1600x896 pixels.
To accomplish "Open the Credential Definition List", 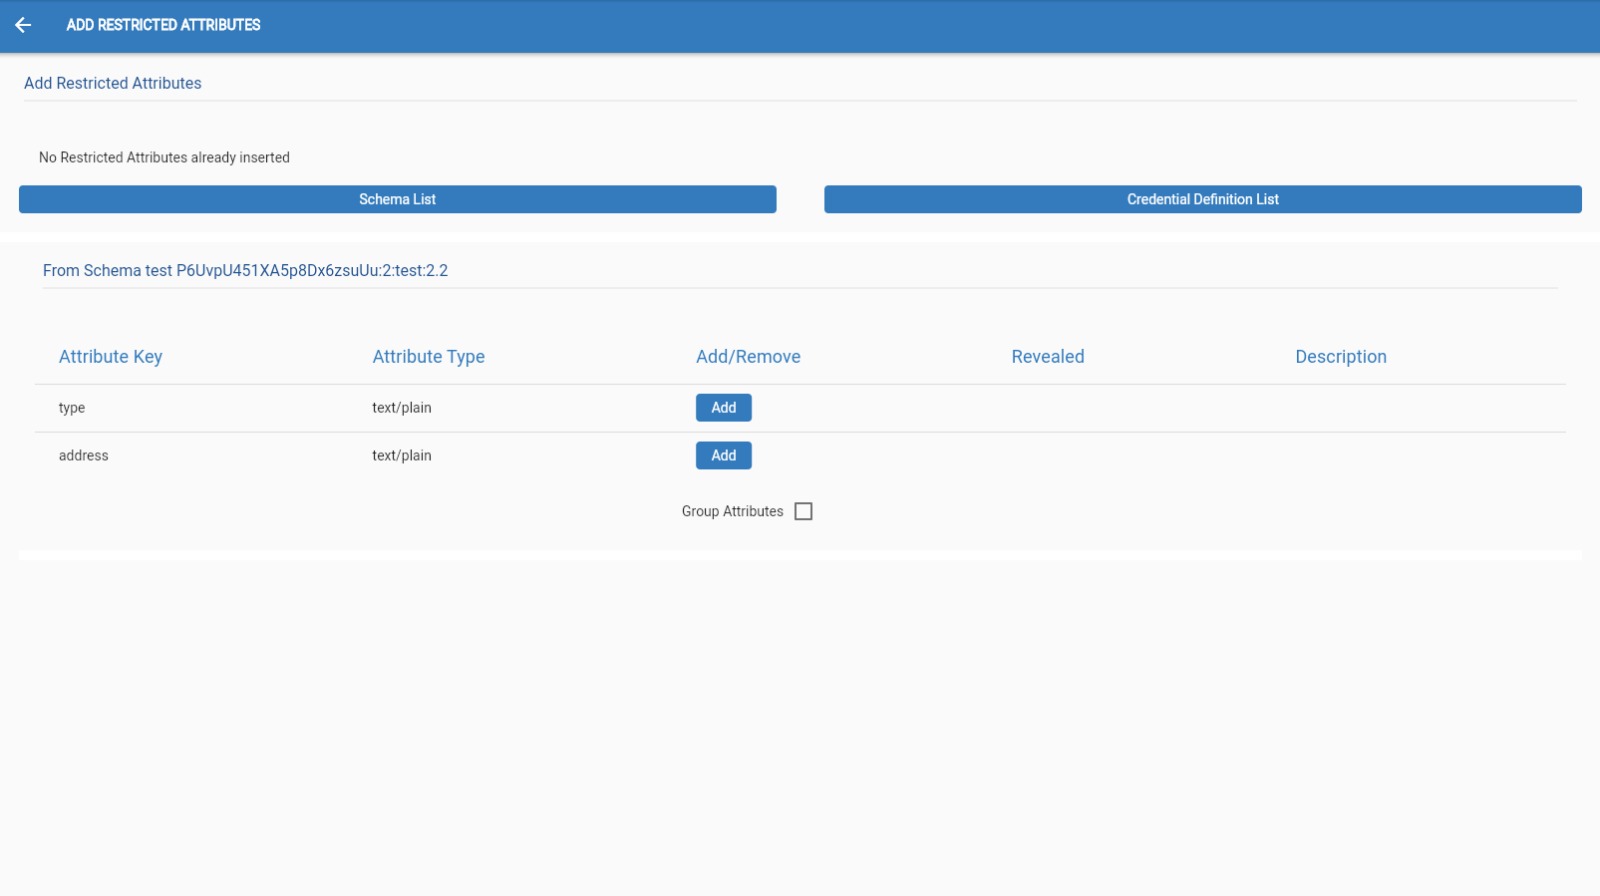I will click(x=1203, y=199).
